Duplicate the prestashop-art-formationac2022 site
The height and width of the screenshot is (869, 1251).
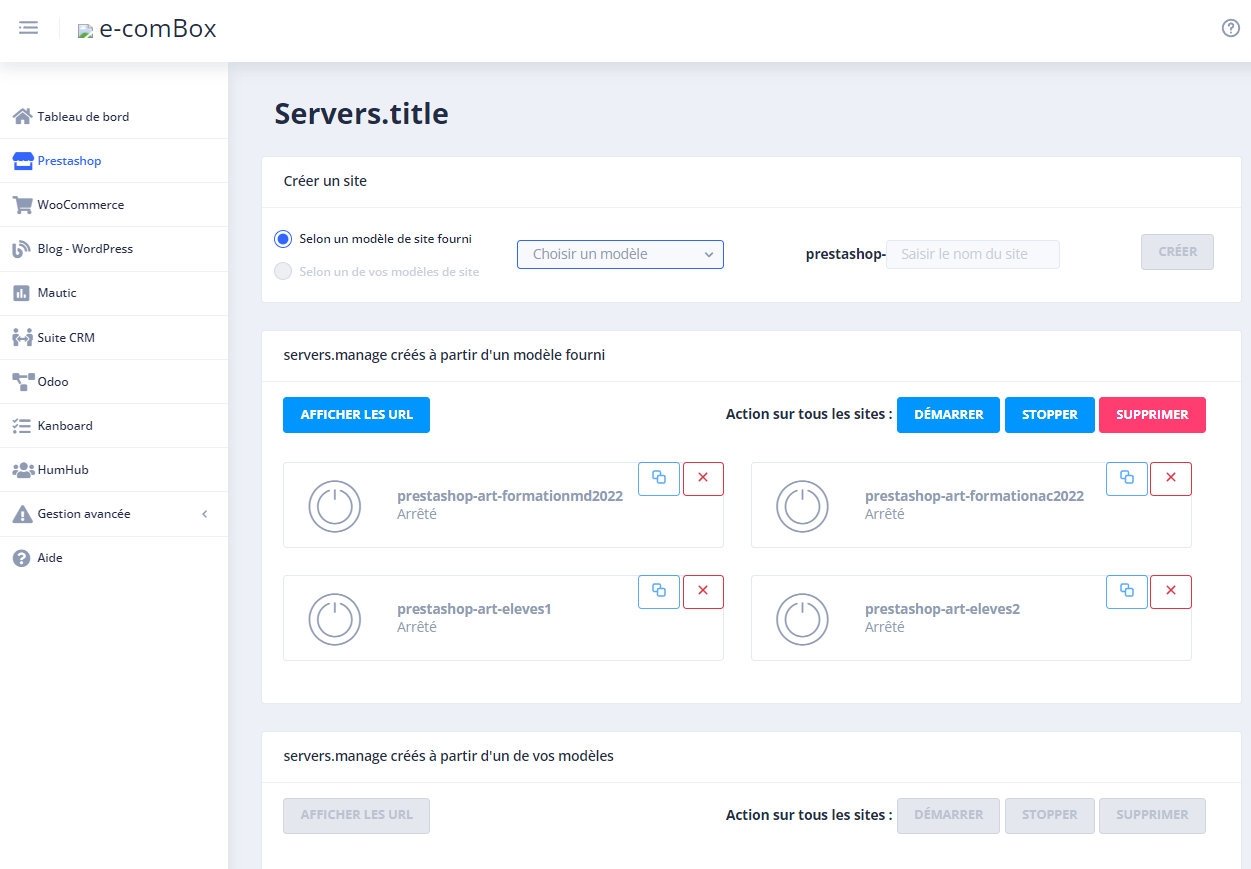(1126, 478)
